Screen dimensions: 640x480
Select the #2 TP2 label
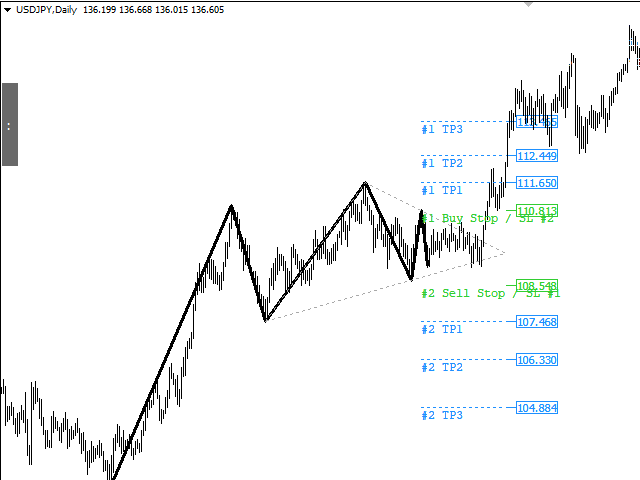442,367
